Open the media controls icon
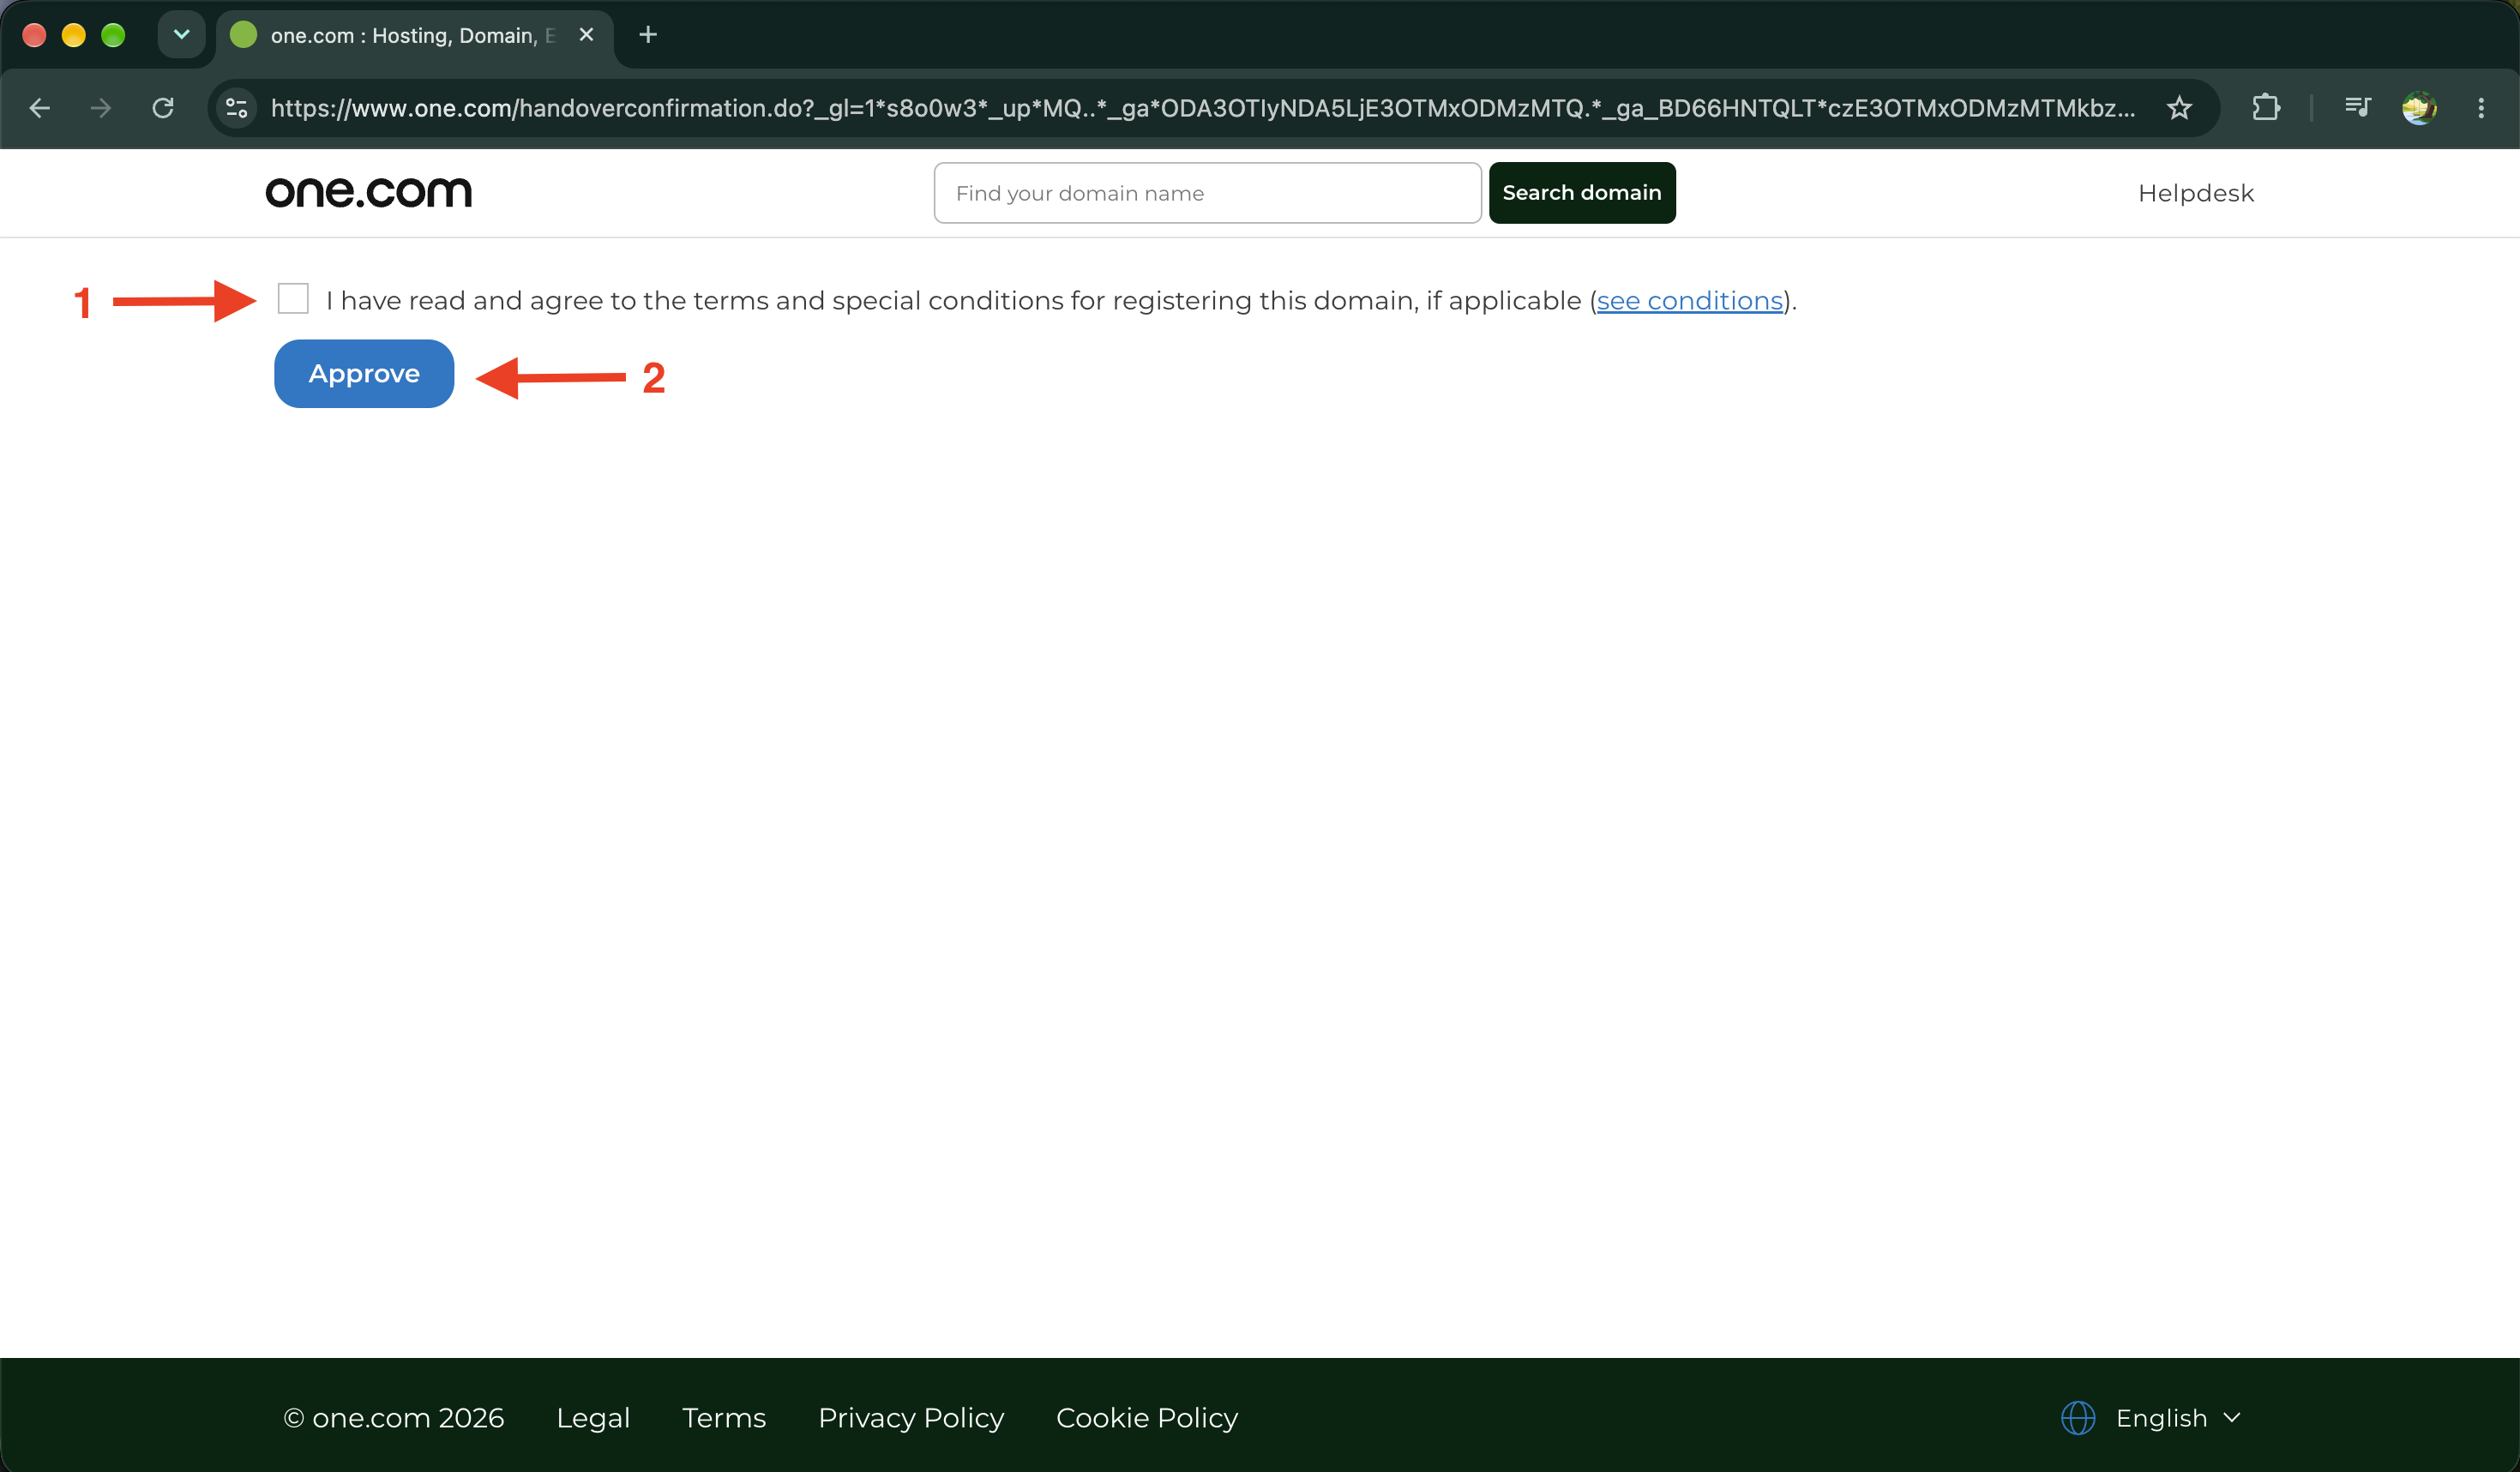 click(2357, 107)
